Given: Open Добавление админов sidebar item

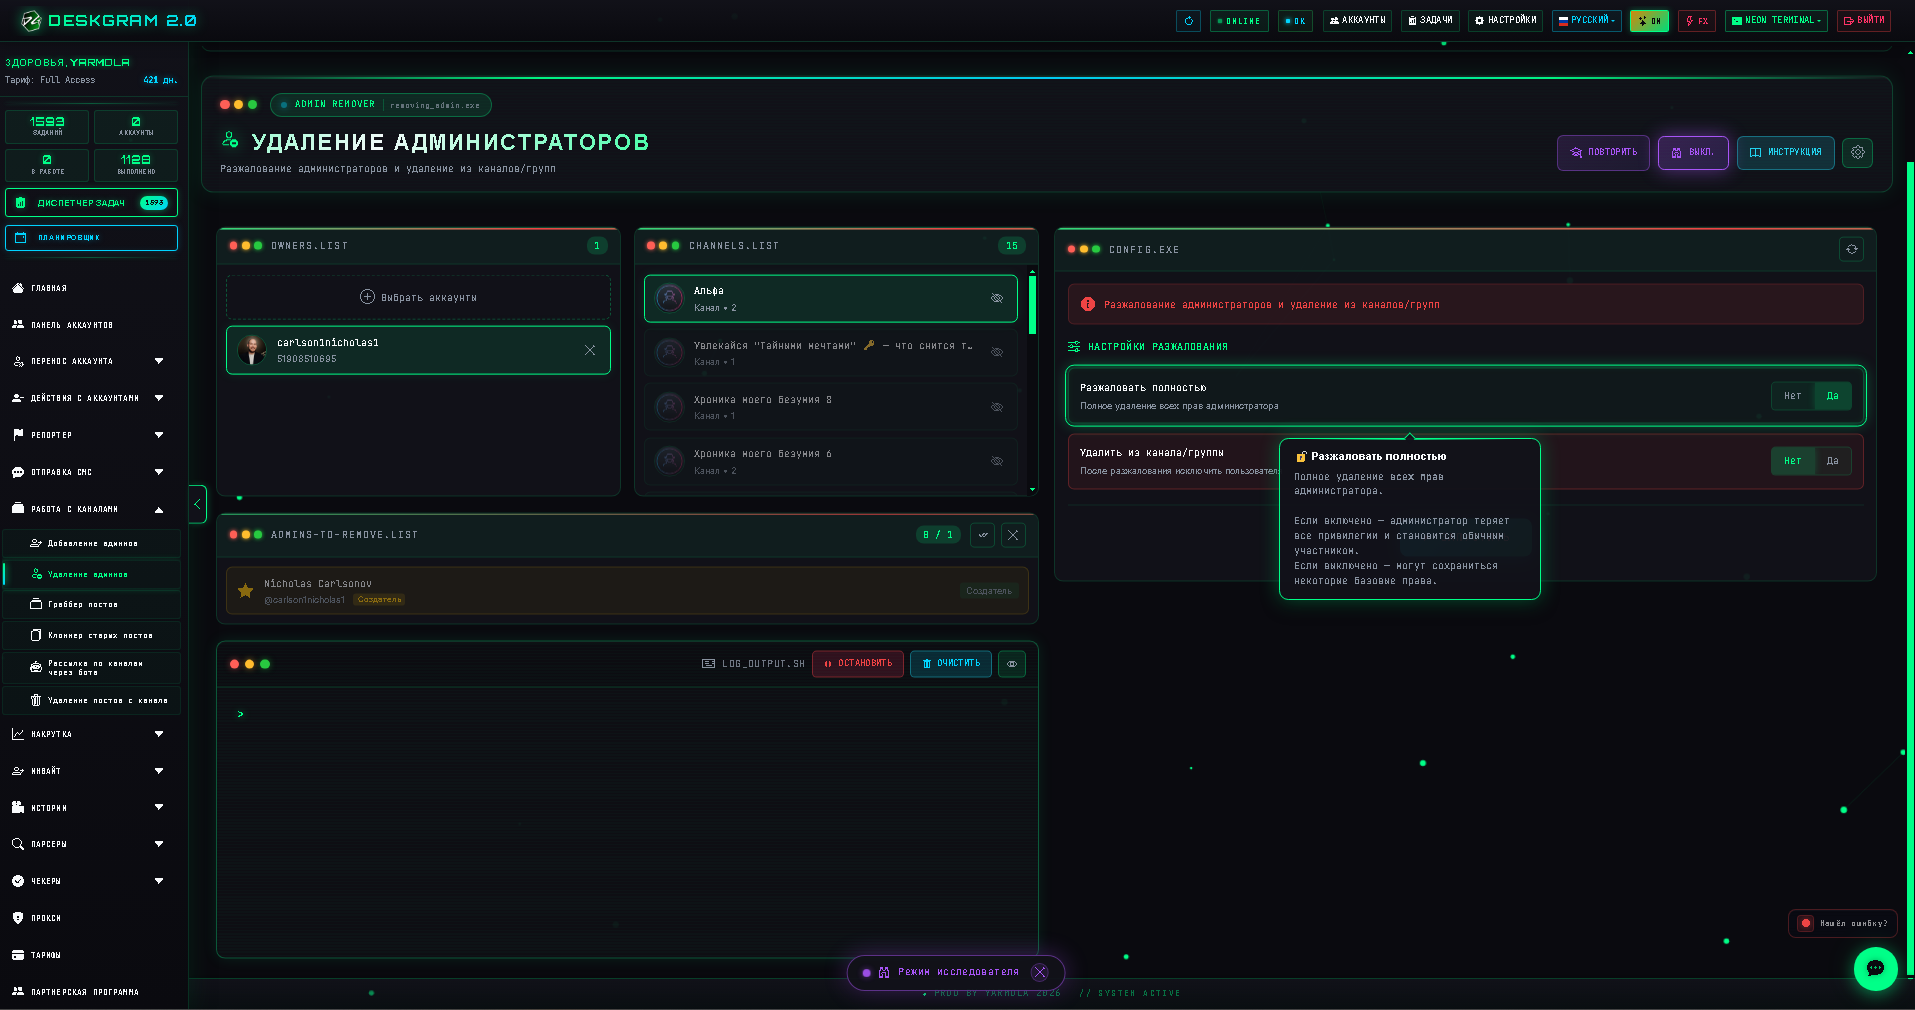Looking at the screenshot, I should tap(92, 543).
